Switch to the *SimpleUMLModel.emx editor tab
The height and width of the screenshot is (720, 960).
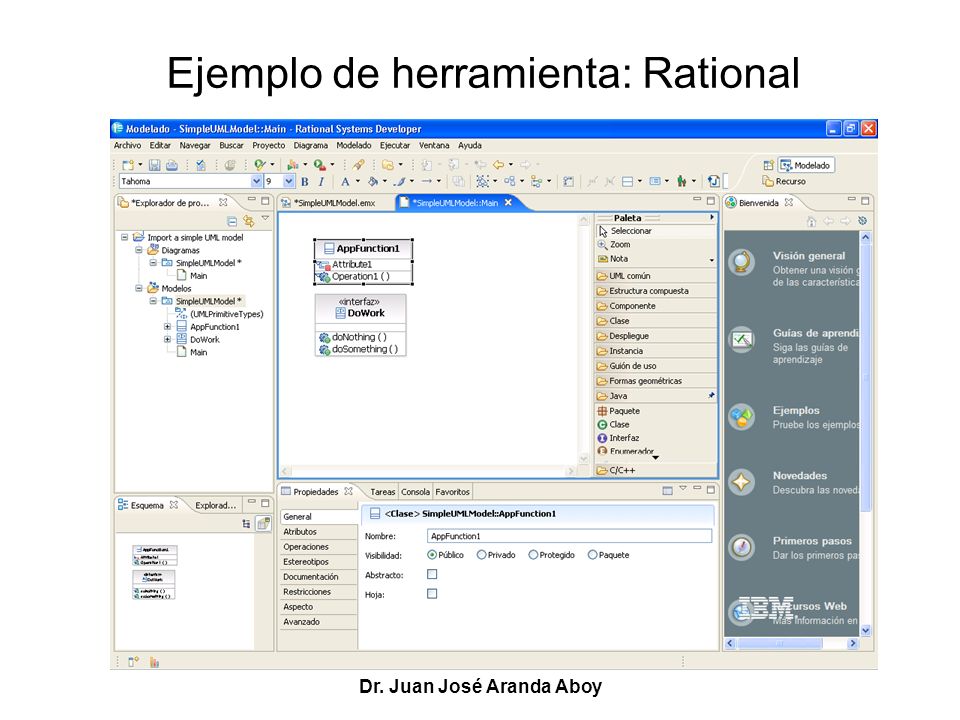pos(333,203)
